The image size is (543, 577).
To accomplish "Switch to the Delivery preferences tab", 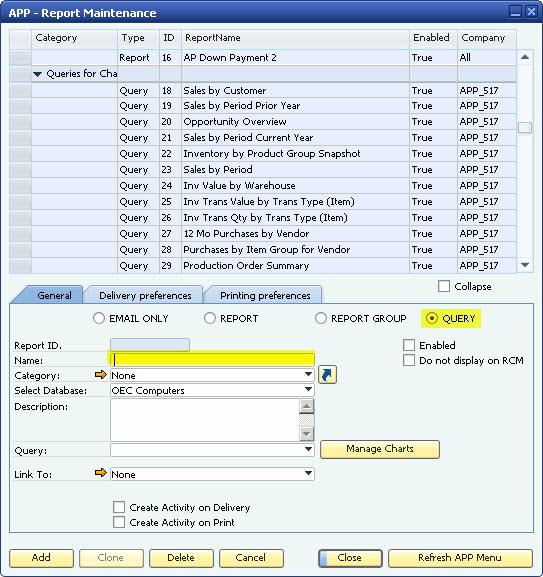I will point(145,295).
